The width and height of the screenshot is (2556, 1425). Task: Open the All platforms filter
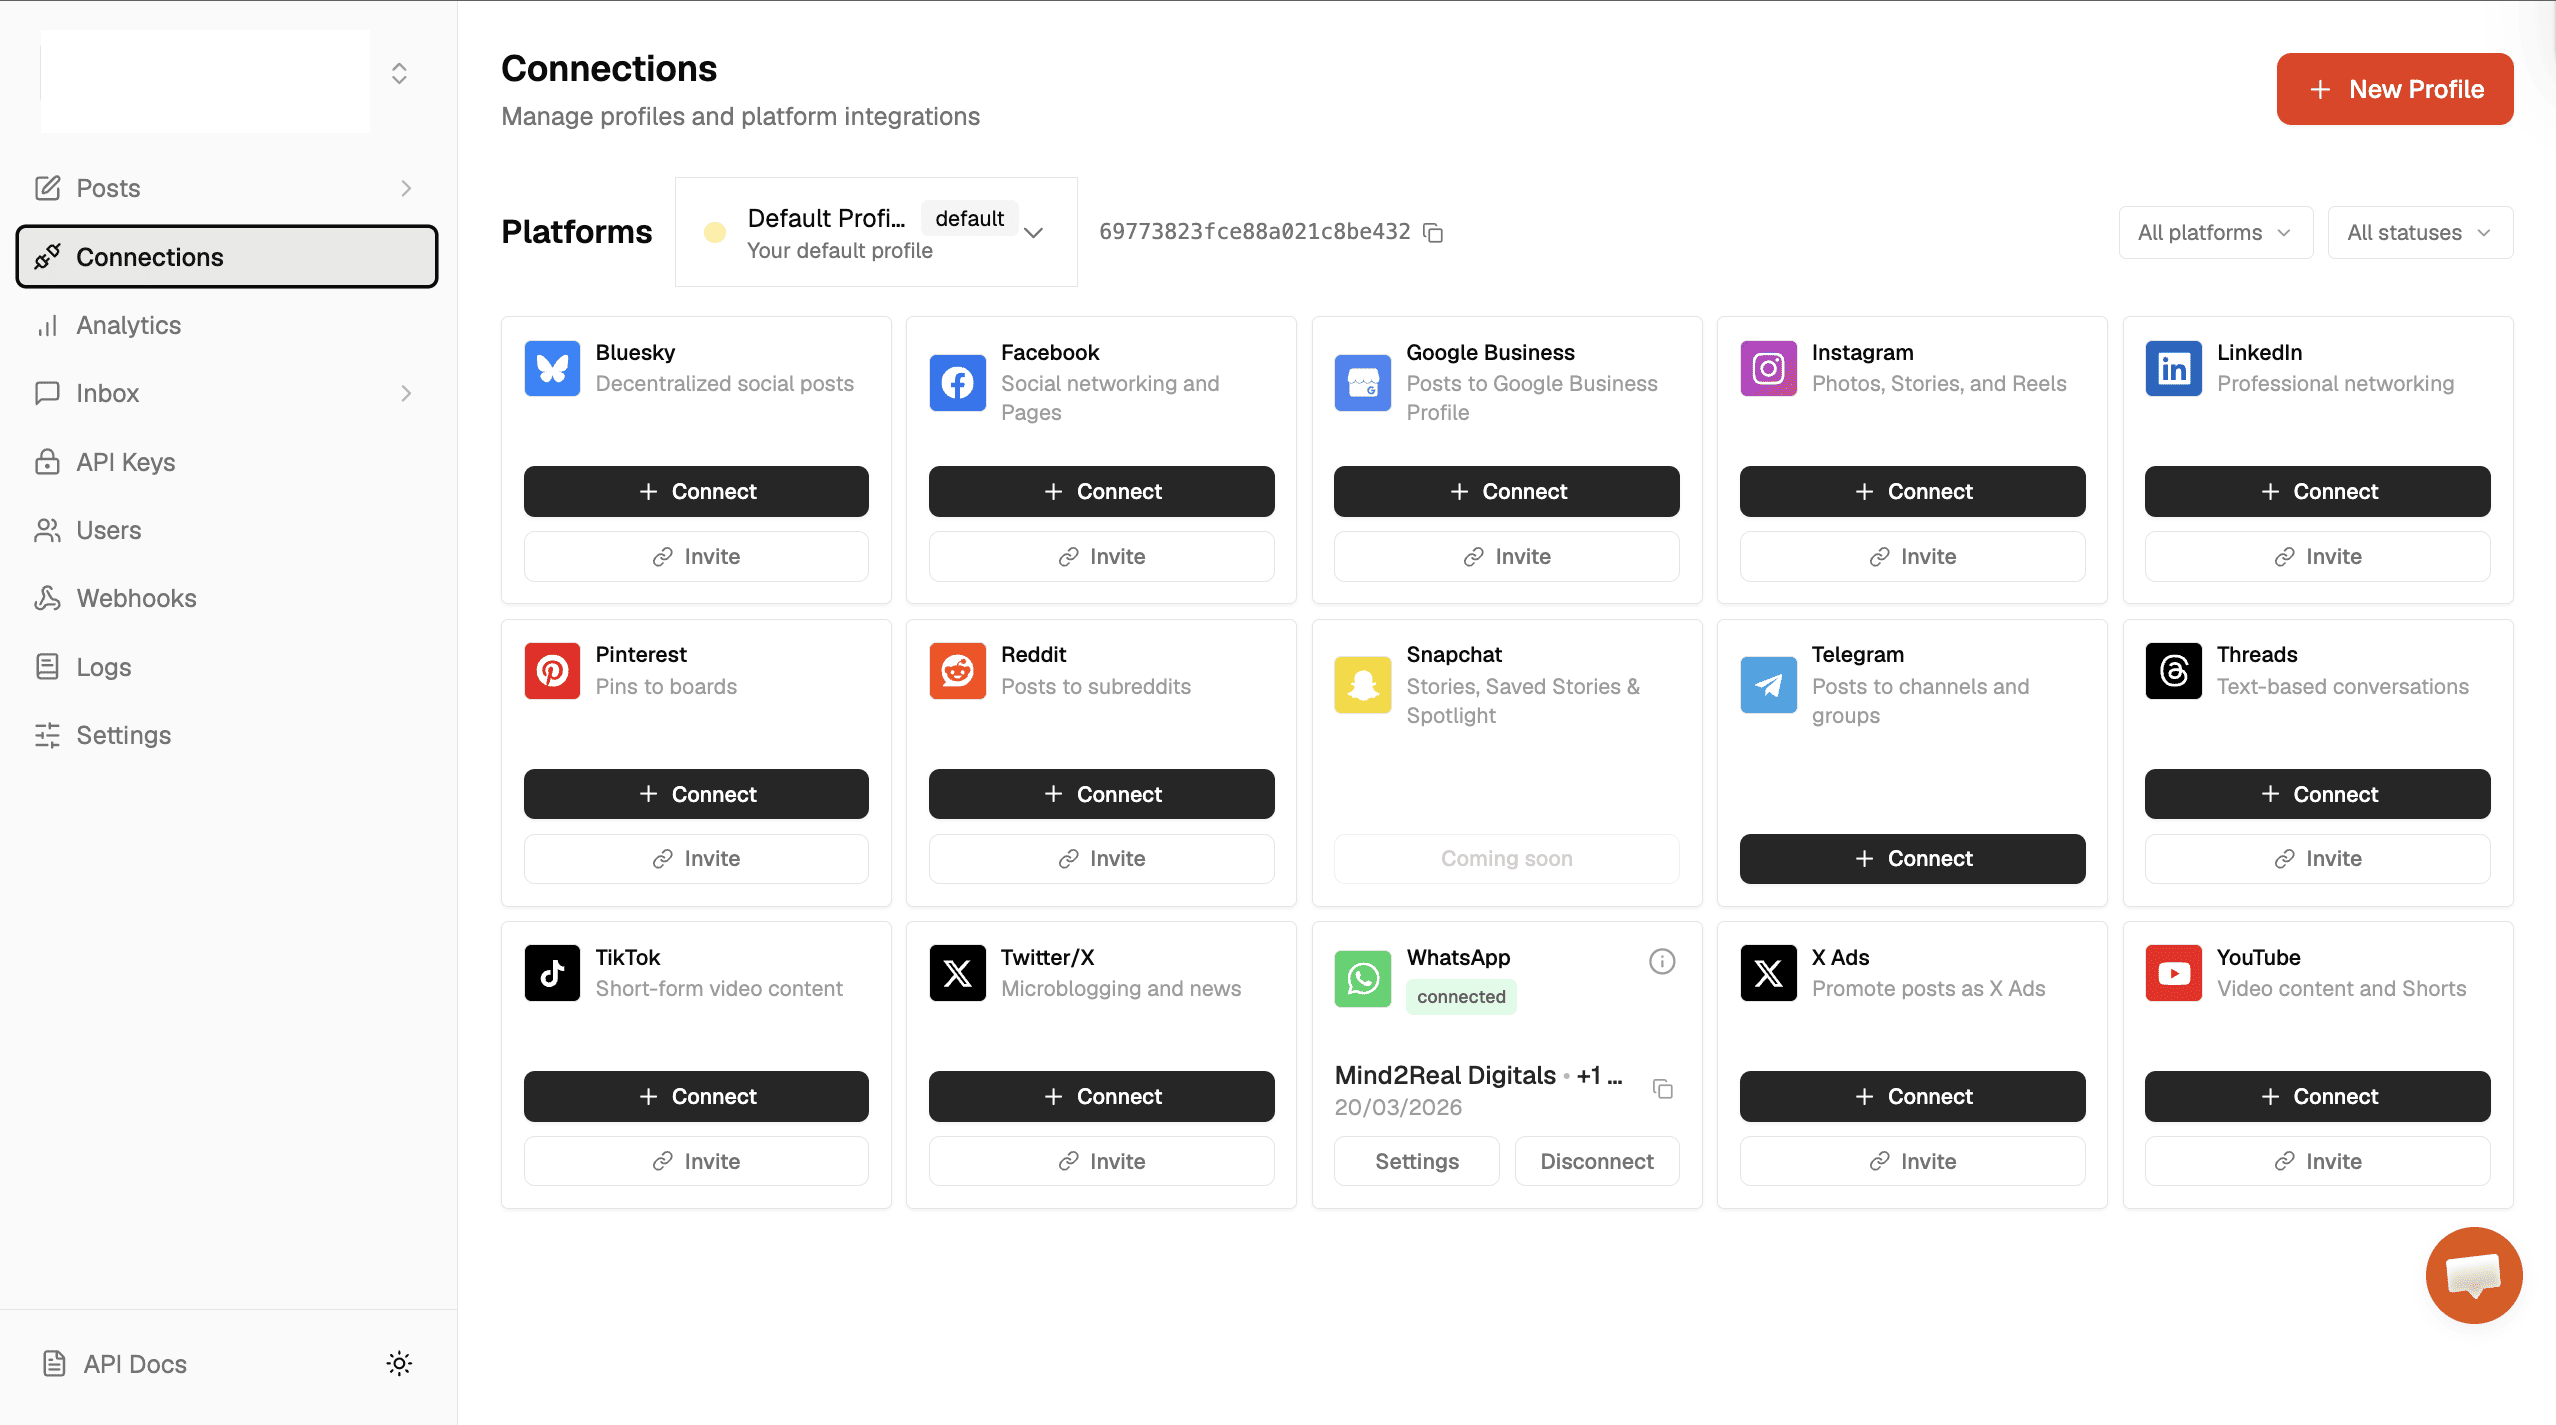coord(2216,232)
